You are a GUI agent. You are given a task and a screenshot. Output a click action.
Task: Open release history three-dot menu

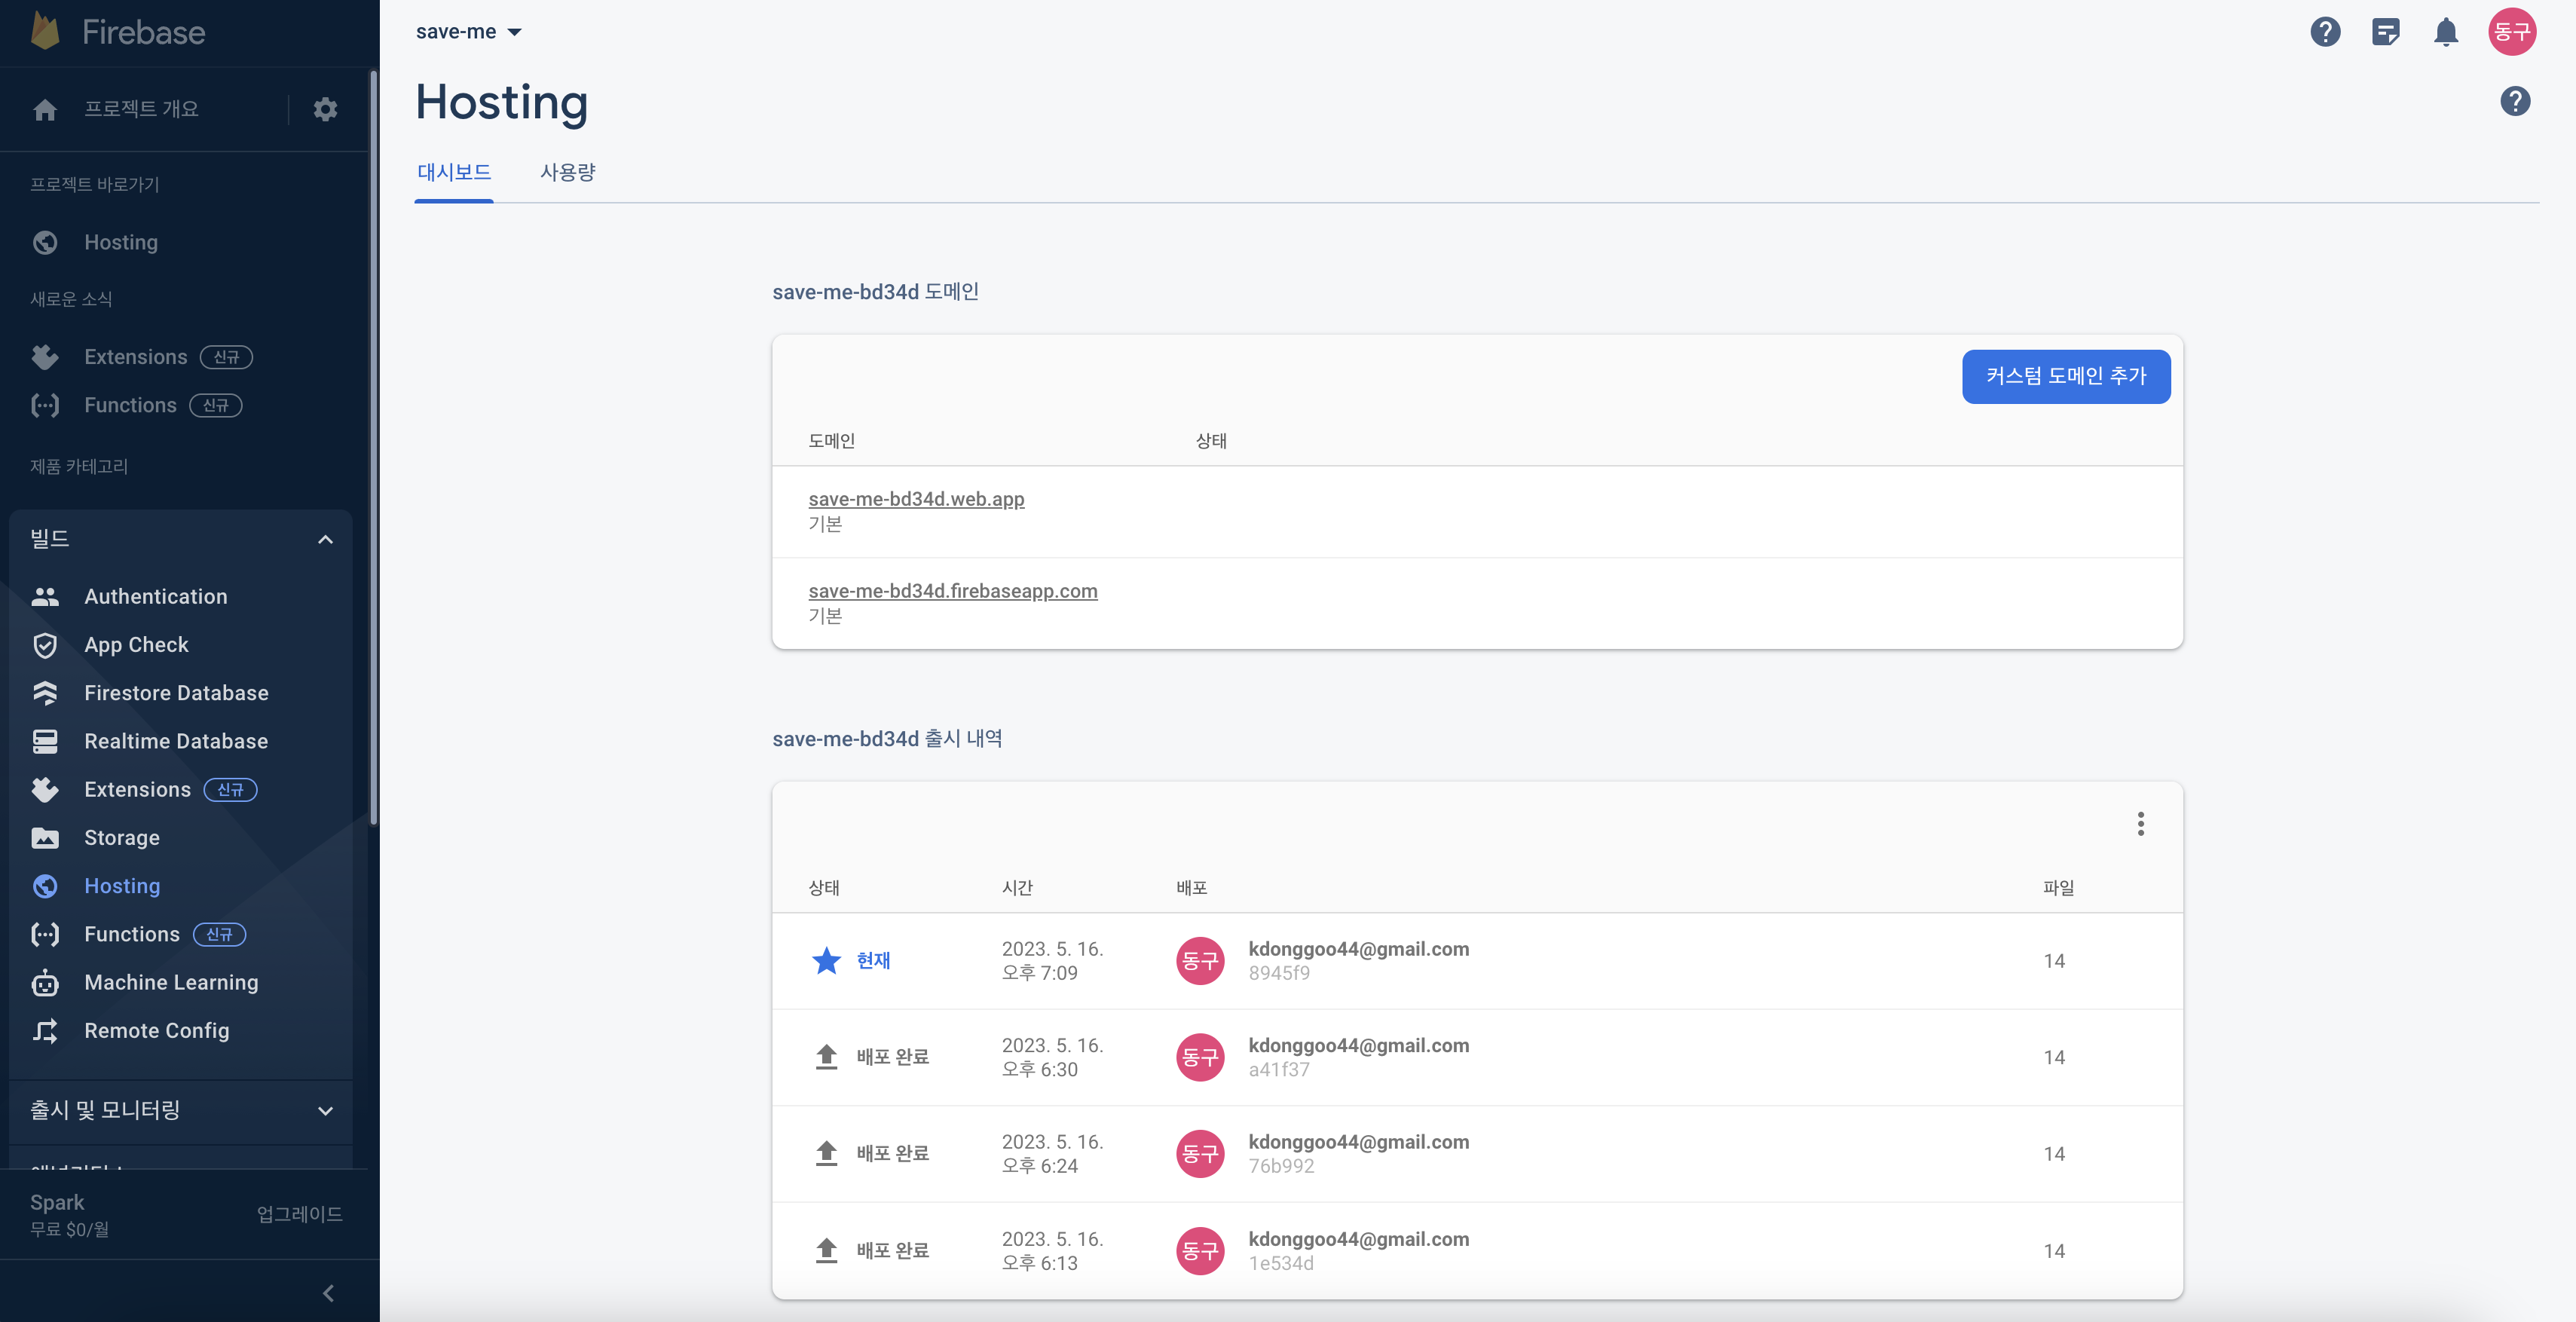[2141, 824]
